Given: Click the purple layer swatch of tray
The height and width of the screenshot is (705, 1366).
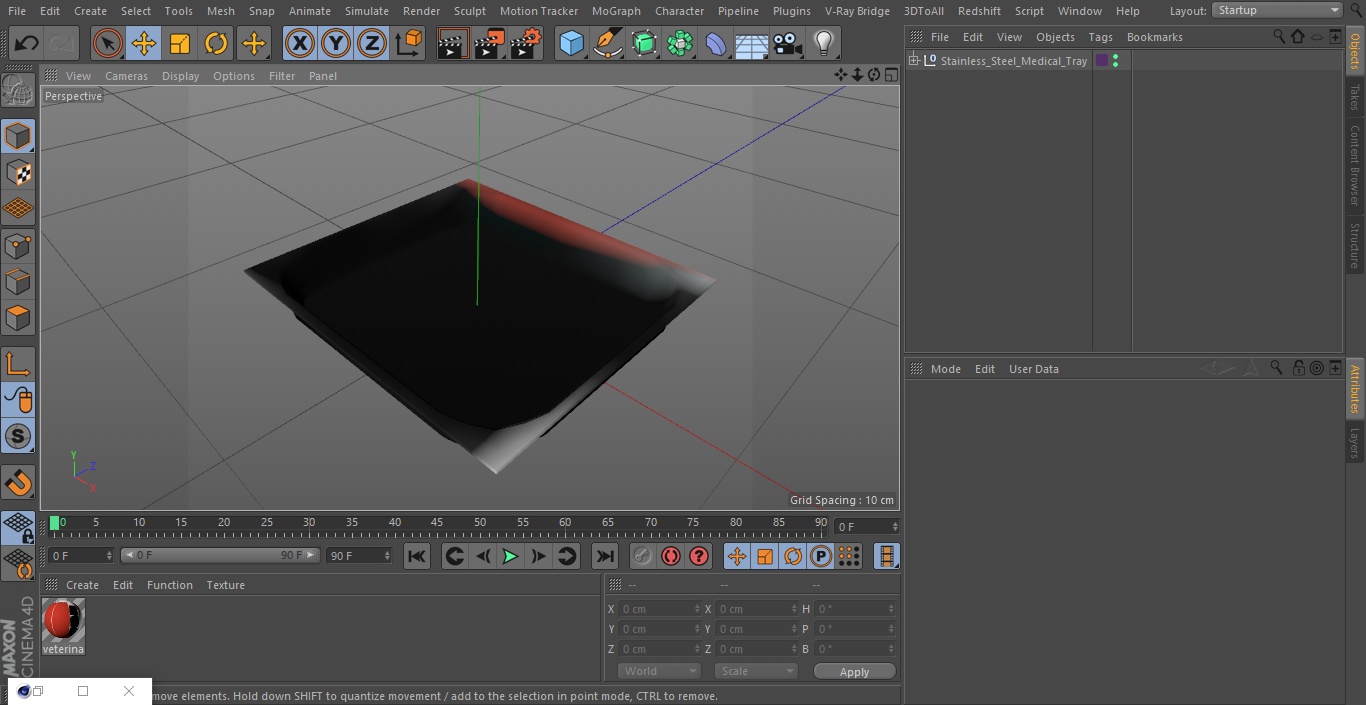Looking at the screenshot, I should point(1101,60).
